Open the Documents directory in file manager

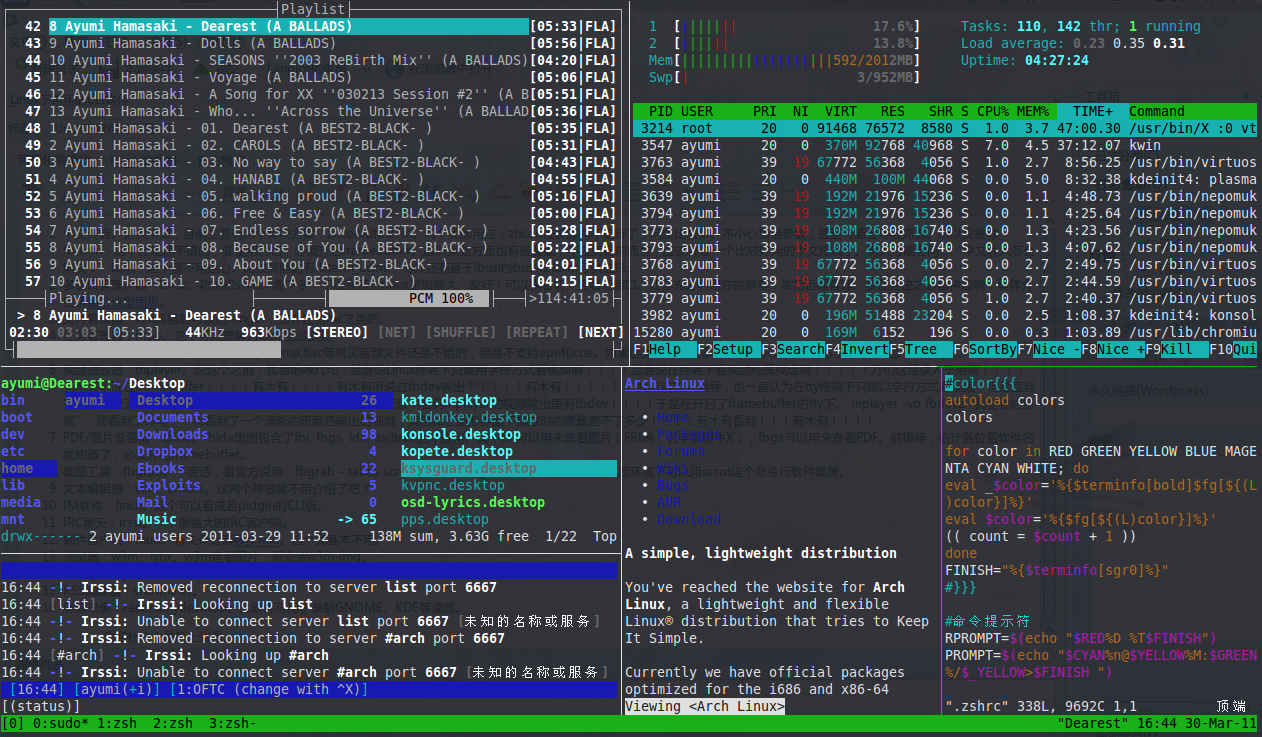tap(172, 417)
